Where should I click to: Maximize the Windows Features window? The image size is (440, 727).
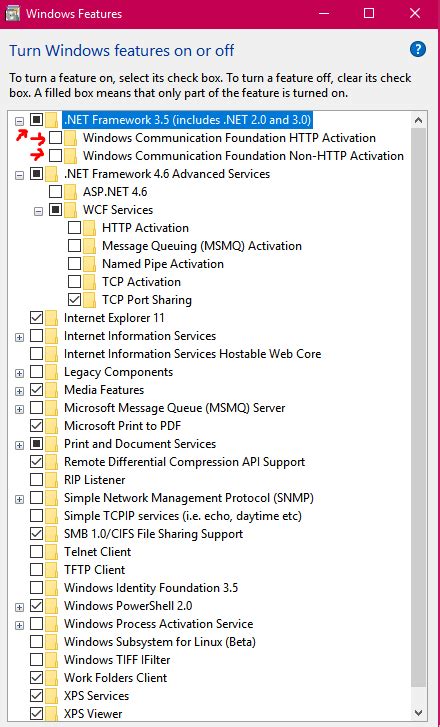(x=369, y=13)
